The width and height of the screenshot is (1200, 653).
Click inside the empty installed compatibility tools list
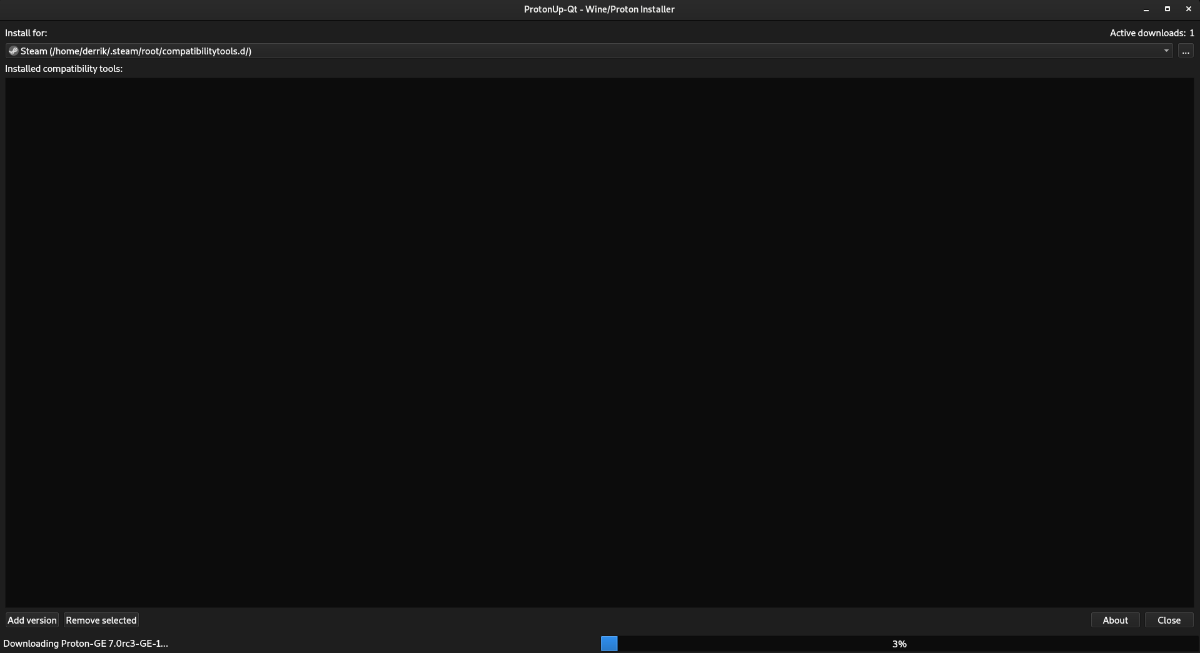coord(600,340)
